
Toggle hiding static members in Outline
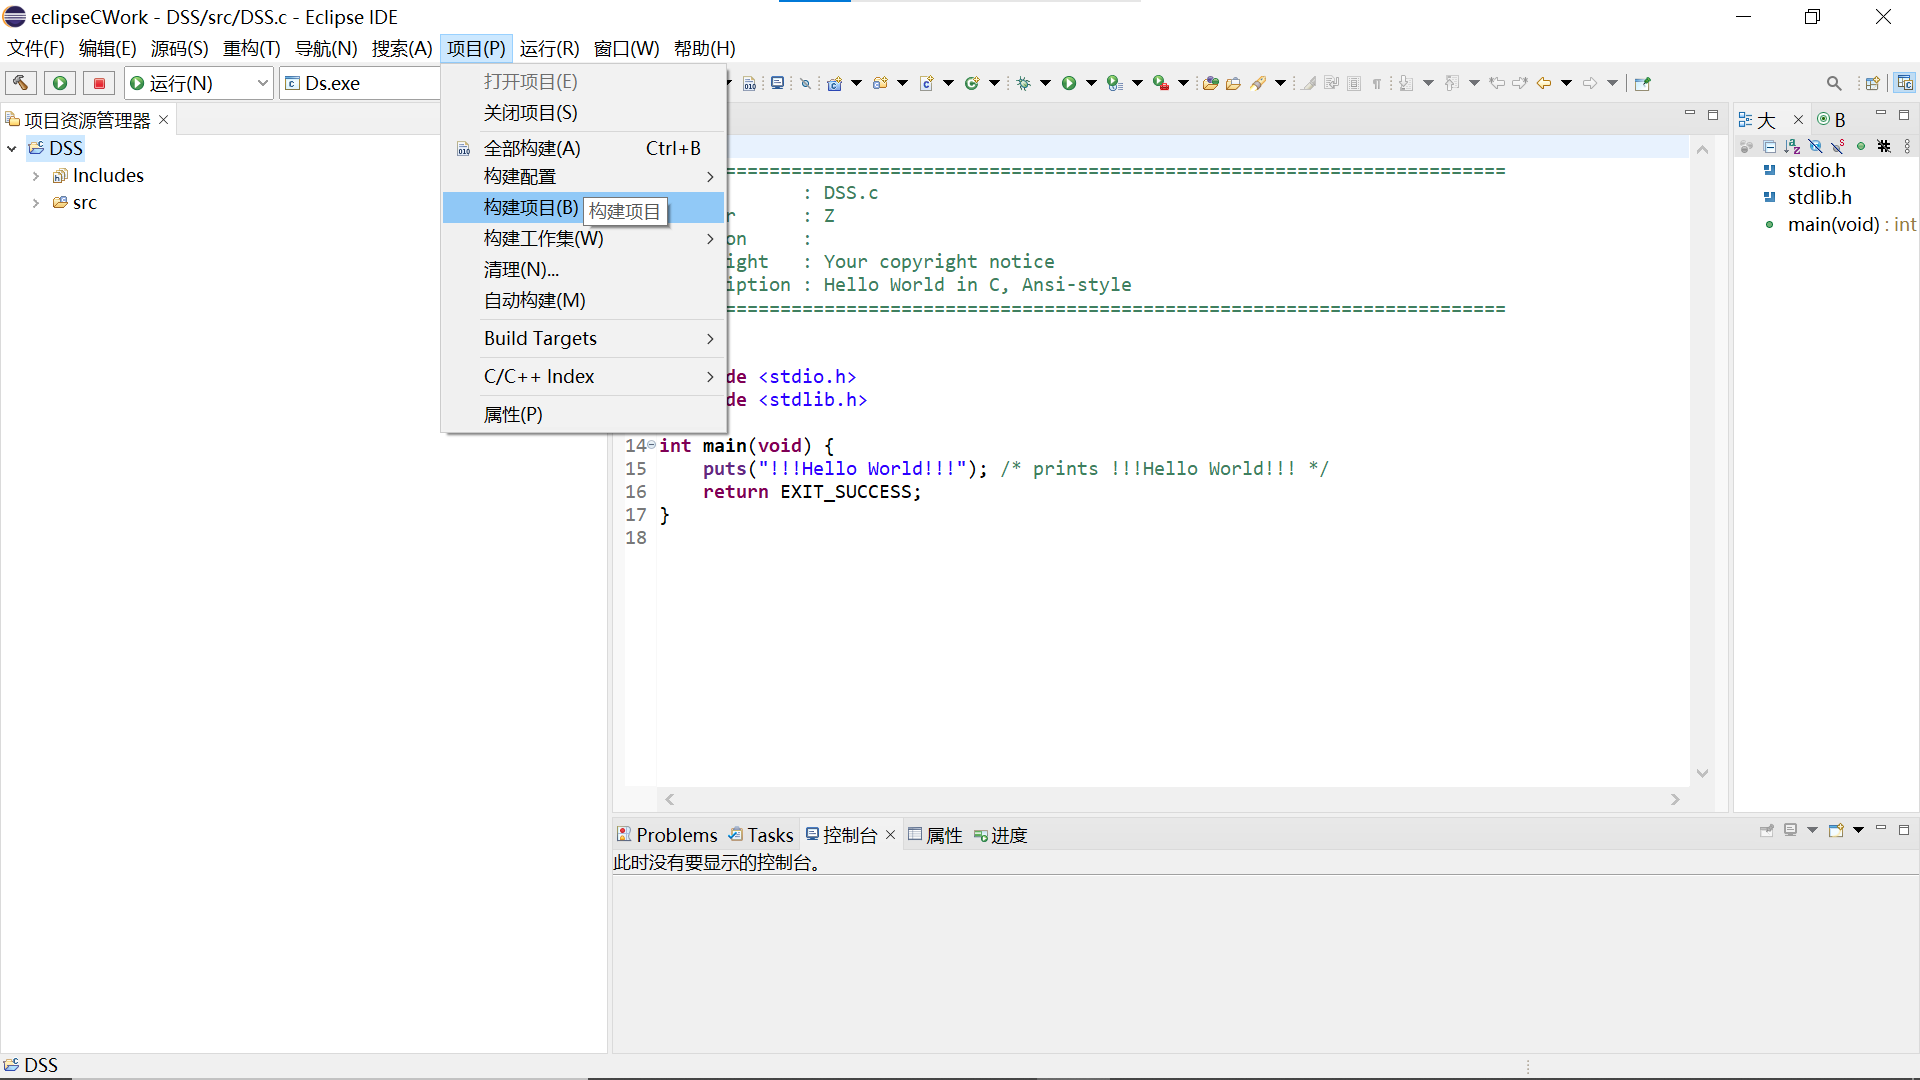coord(1837,146)
